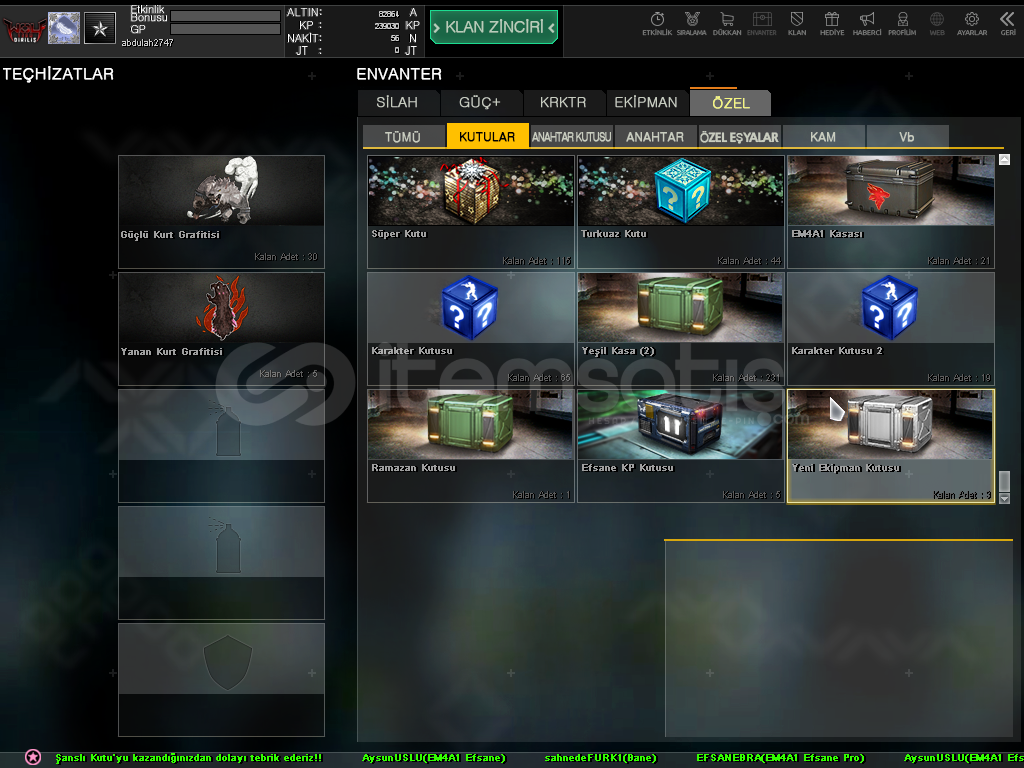Select the ÖZEL tab
Viewport: 1024px width, 768px height.
[x=731, y=103]
